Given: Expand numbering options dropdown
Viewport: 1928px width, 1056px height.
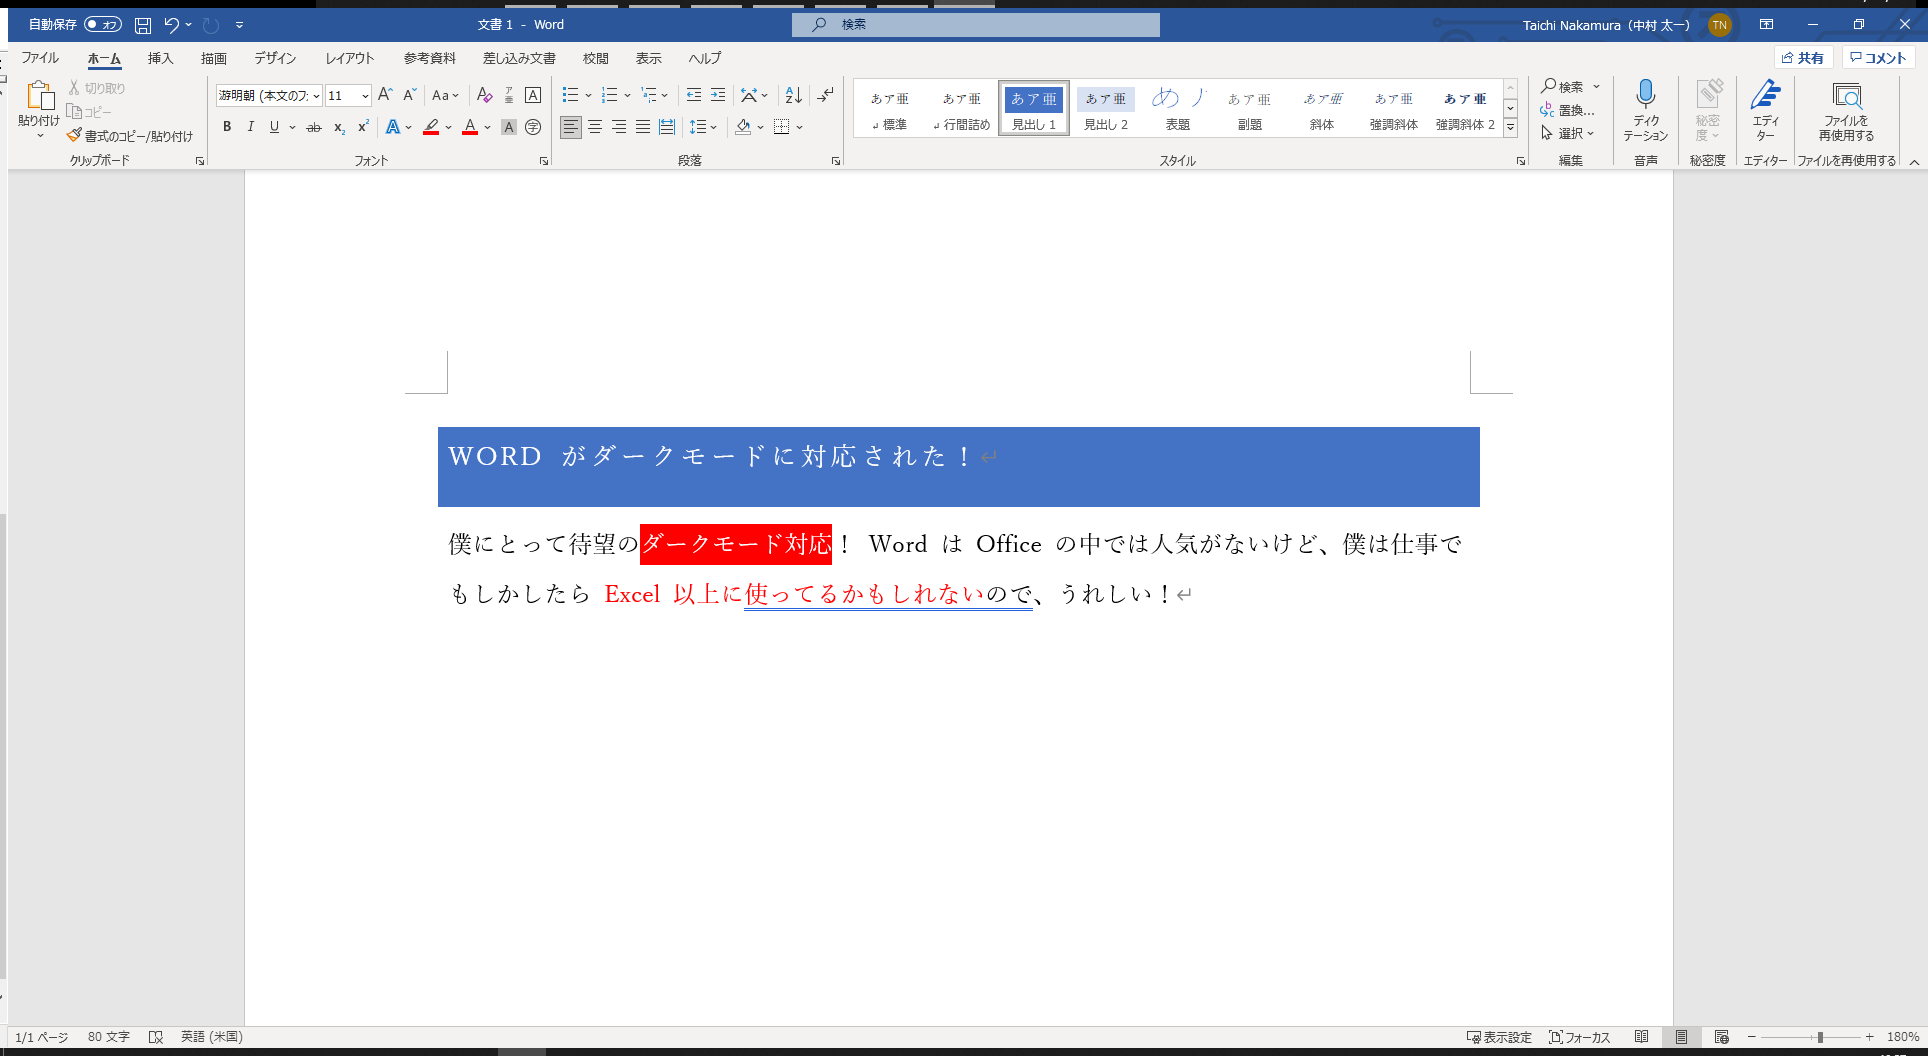Looking at the screenshot, I should click(627, 95).
